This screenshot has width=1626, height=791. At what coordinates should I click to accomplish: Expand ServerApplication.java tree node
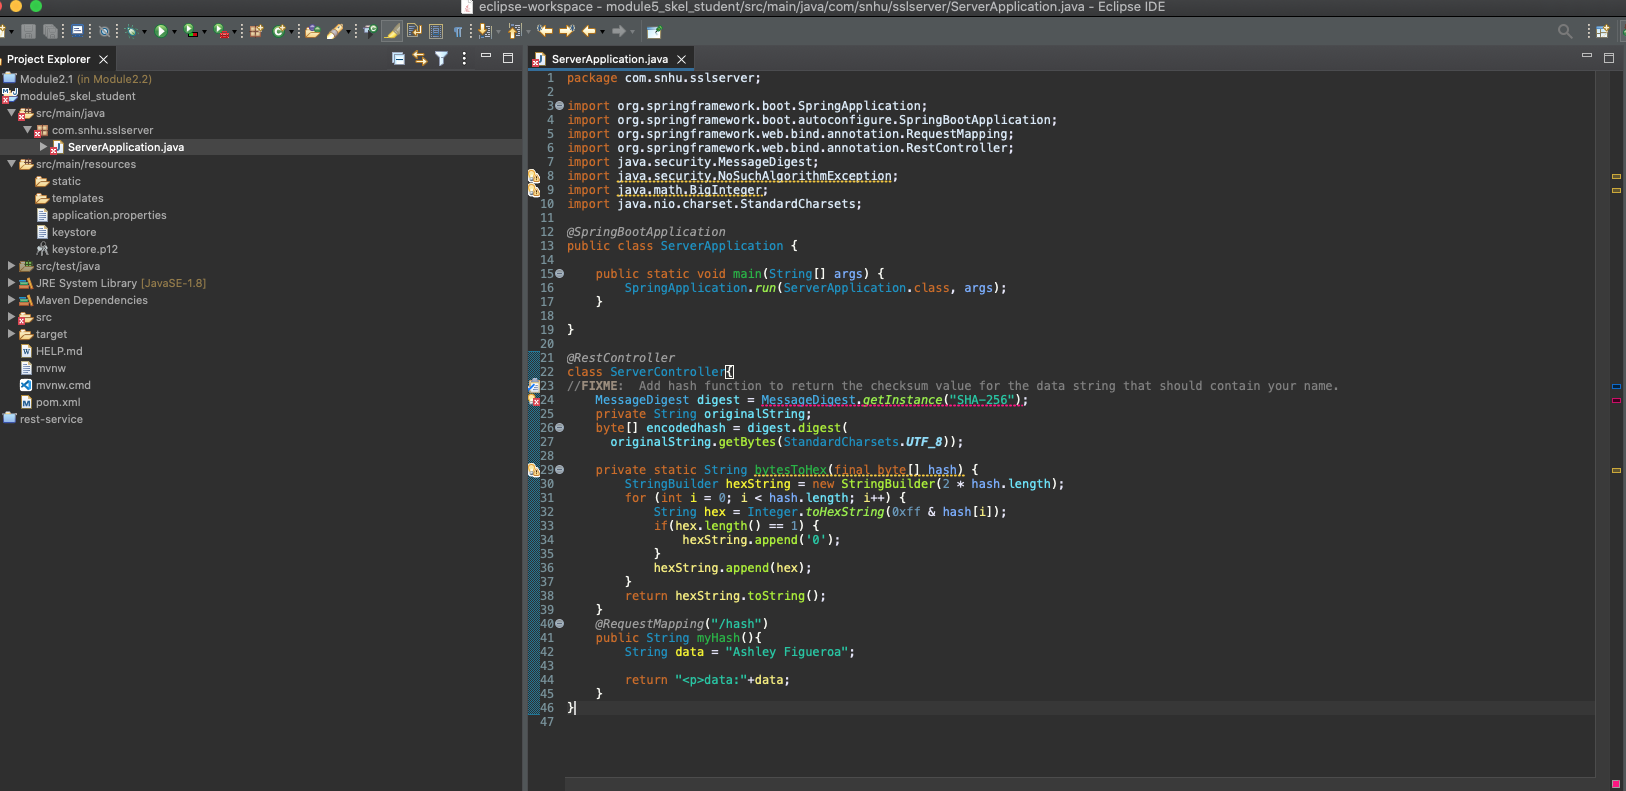point(43,147)
